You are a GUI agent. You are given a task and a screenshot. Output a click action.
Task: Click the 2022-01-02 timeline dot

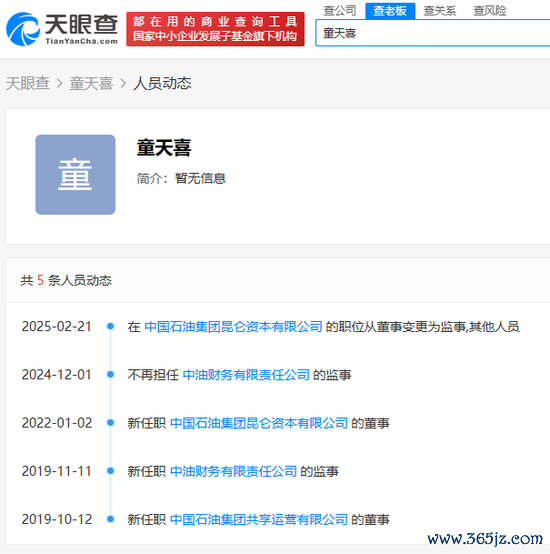pyautogui.click(x=111, y=423)
